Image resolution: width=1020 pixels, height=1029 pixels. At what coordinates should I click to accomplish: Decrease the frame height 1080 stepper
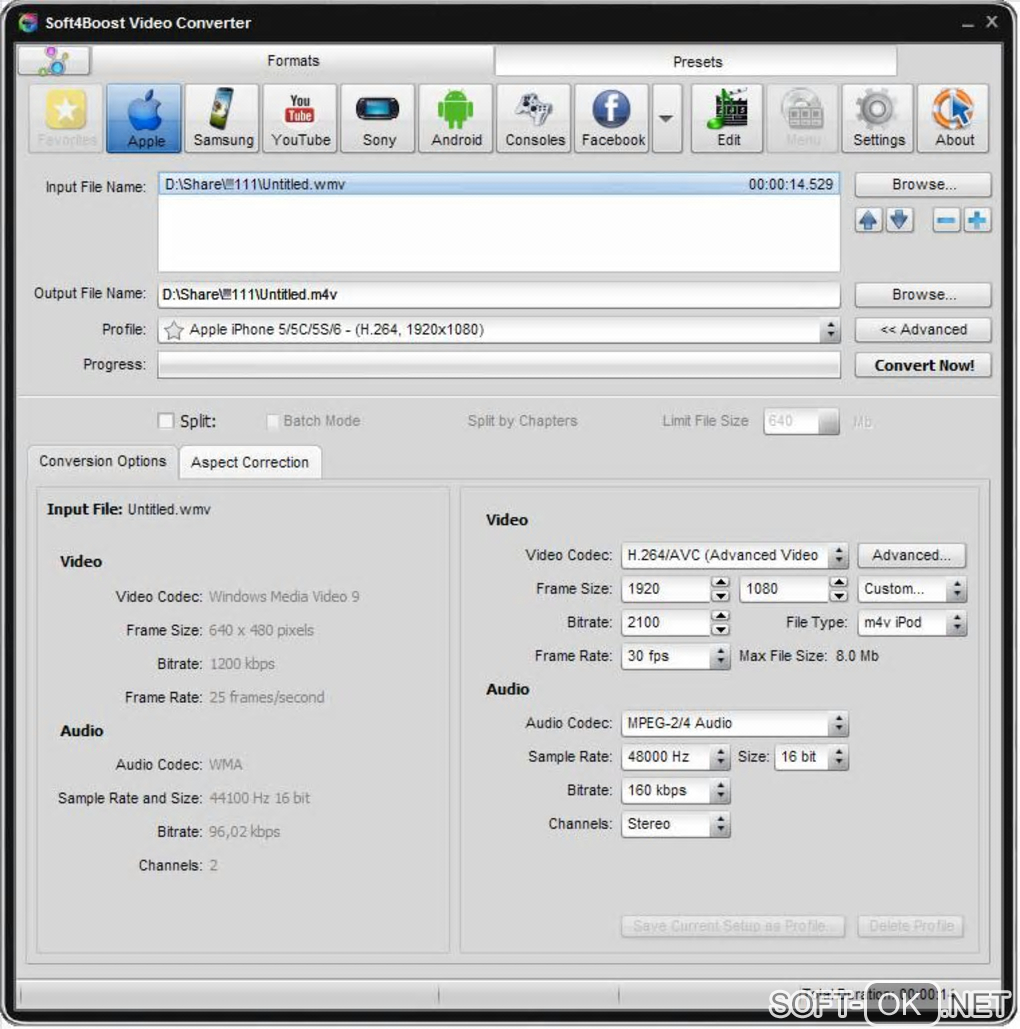pyautogui.click(x=838, y=596)
